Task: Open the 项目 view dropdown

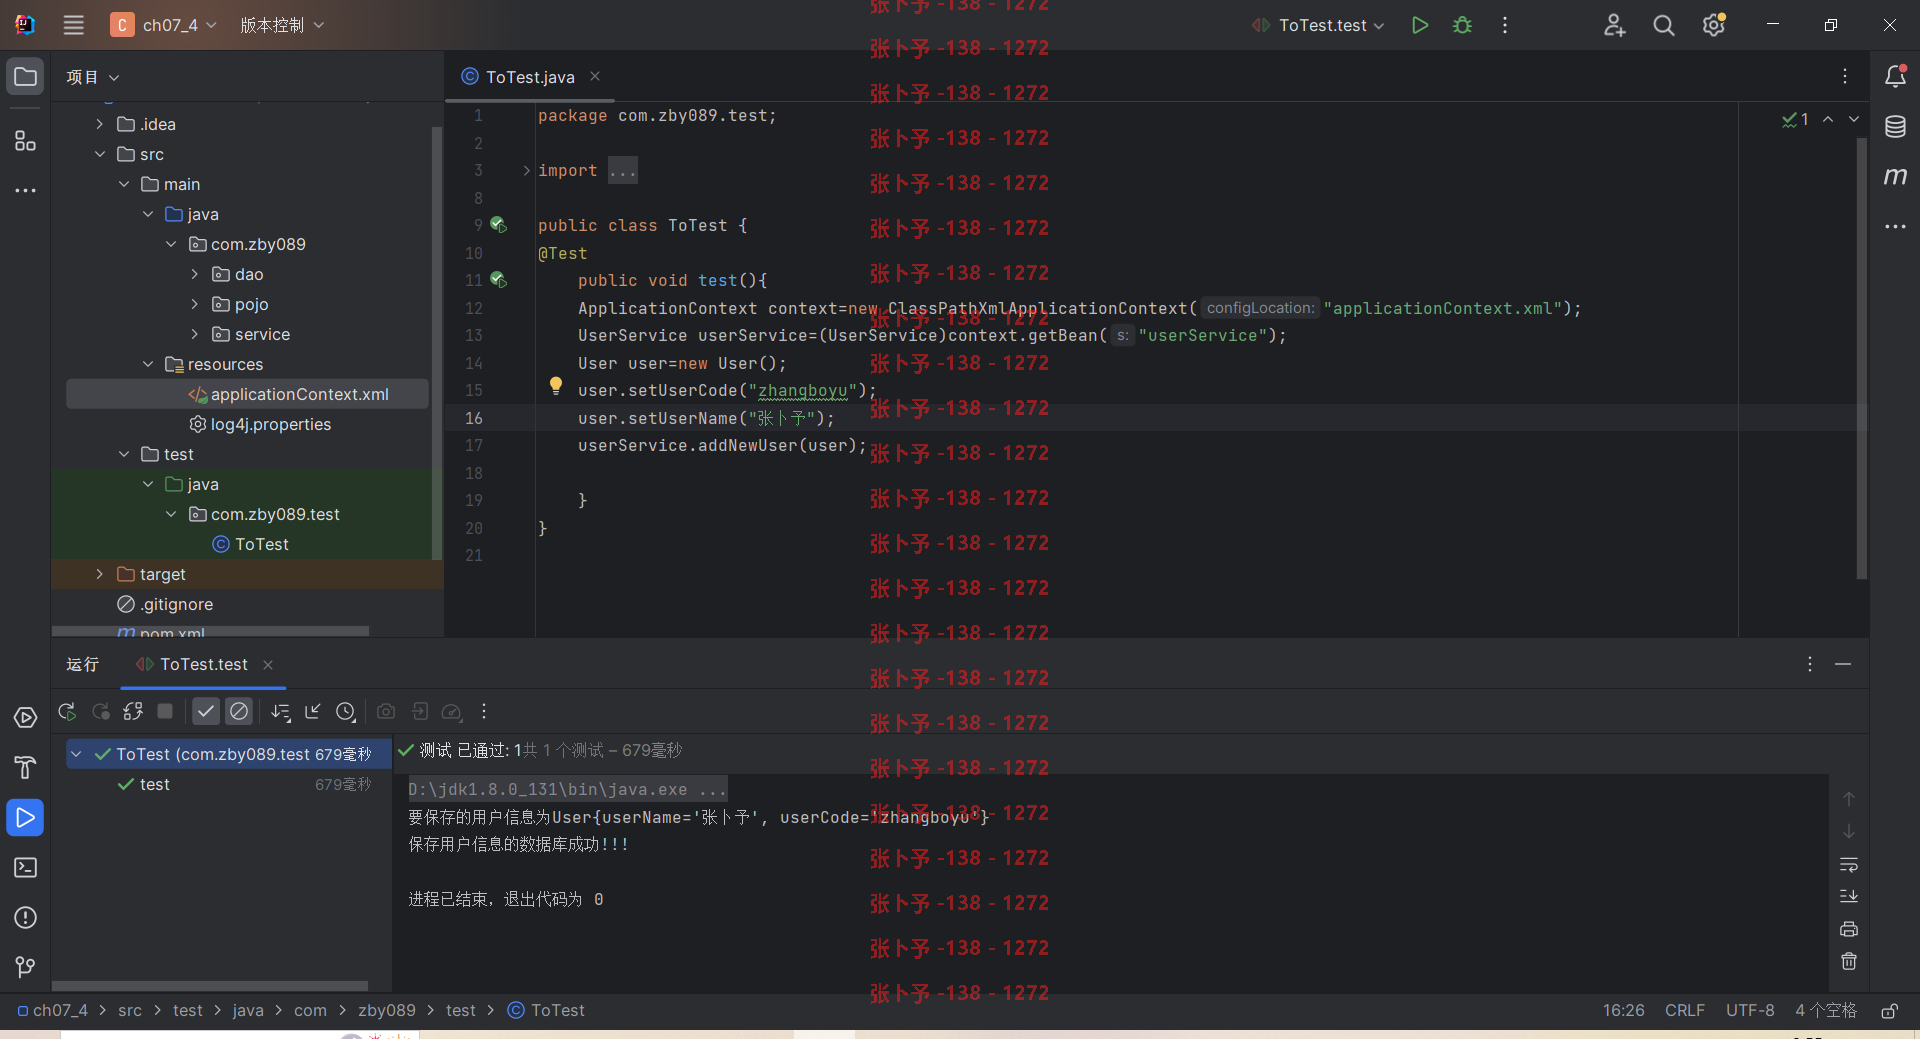Action: point(93,77)
